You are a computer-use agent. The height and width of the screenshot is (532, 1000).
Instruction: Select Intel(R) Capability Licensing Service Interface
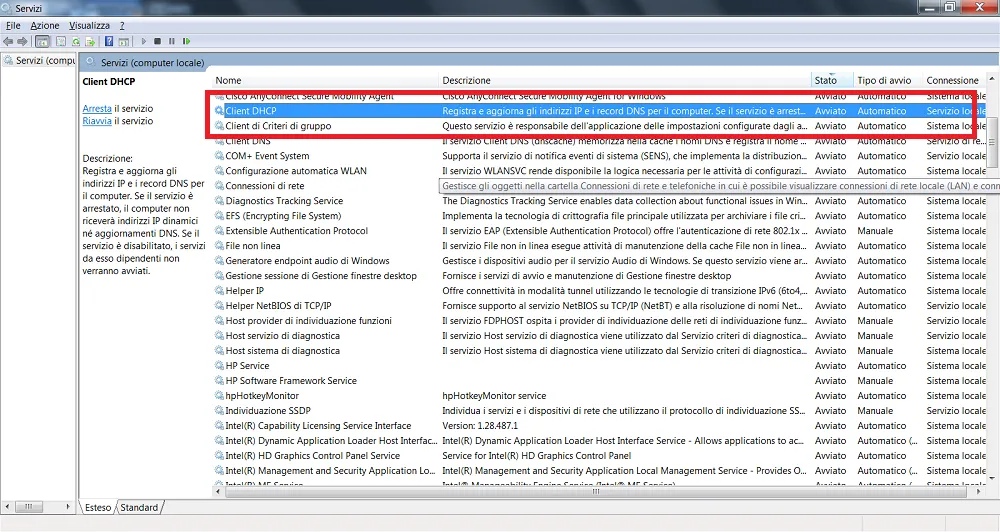pyautogui.click(x=599, y=425)
